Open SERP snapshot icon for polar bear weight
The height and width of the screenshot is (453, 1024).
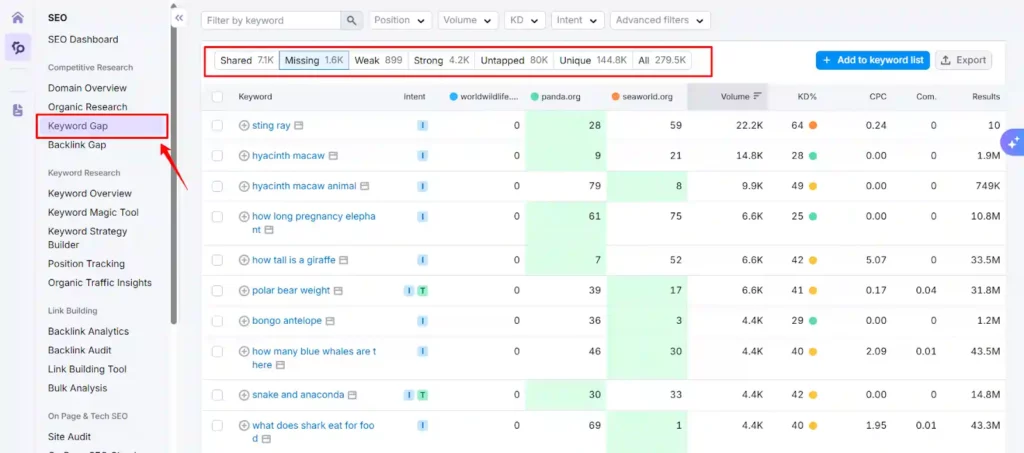click(338, 290)
